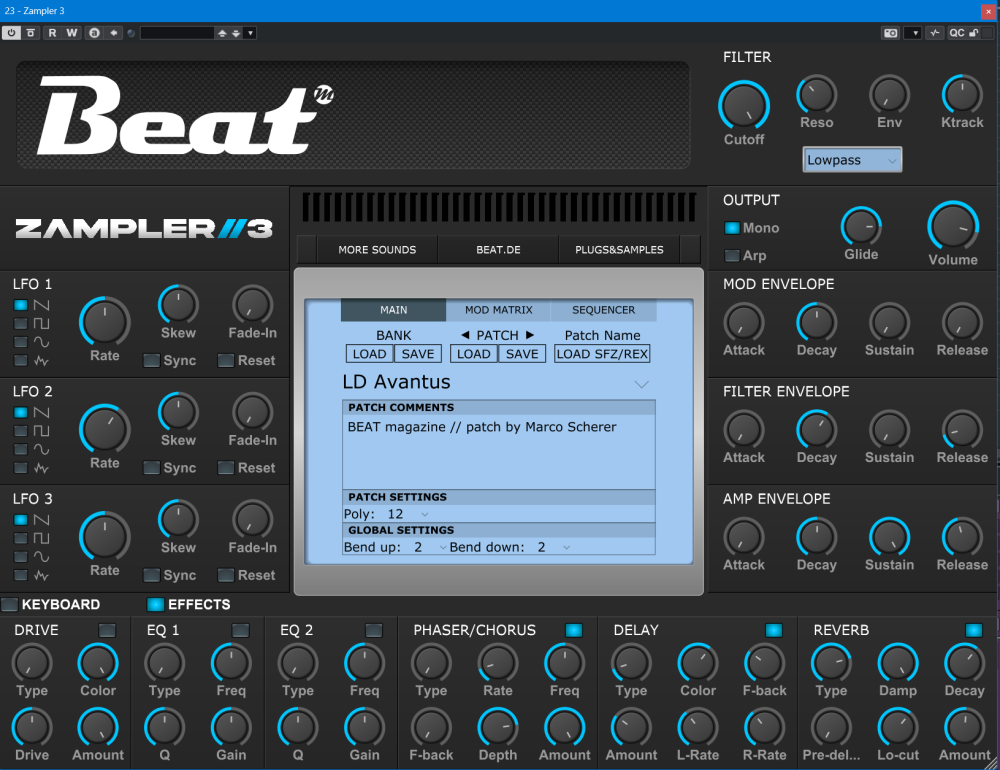This screenshot has height=770, width=1000.
Task: Enable the Arp checkbox
Action: coord(732,256)
